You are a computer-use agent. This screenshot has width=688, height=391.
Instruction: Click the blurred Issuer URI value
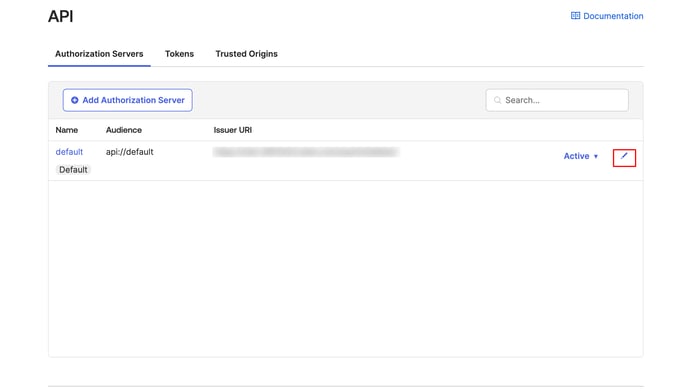306,152
